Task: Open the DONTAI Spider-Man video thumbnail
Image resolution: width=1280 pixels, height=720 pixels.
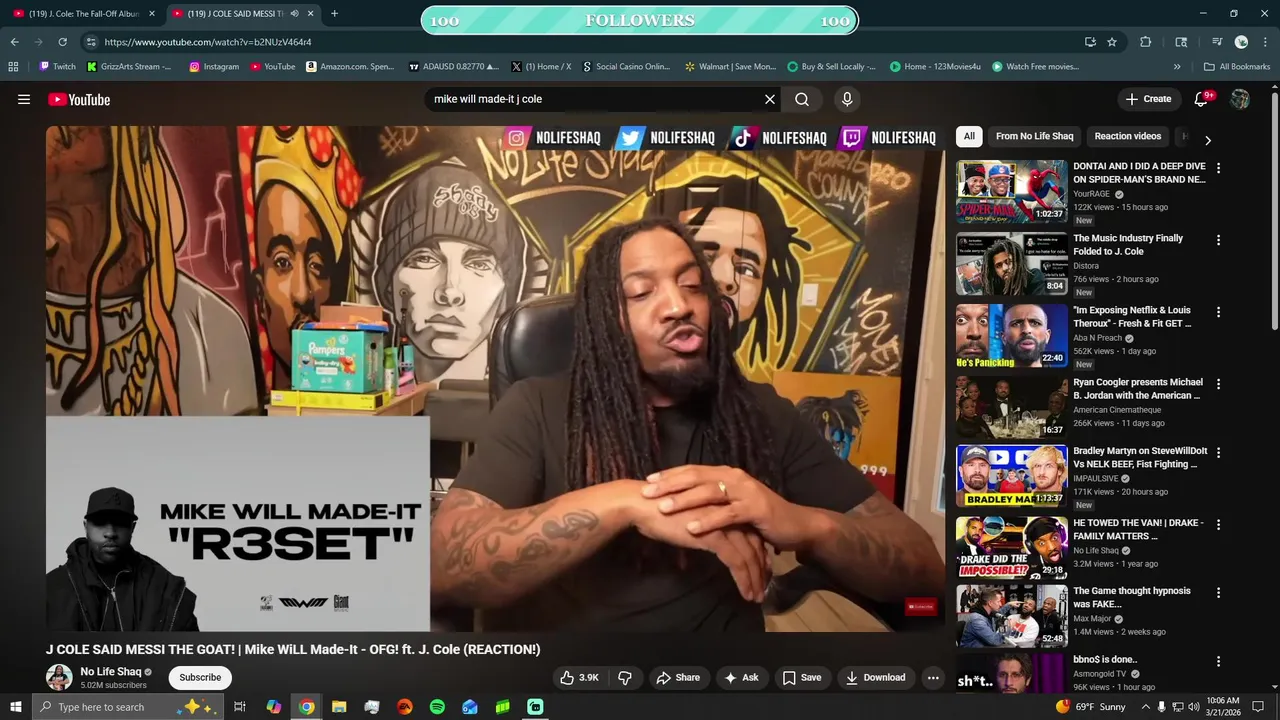Action: pyautogui.click(x=1011, y=191)
